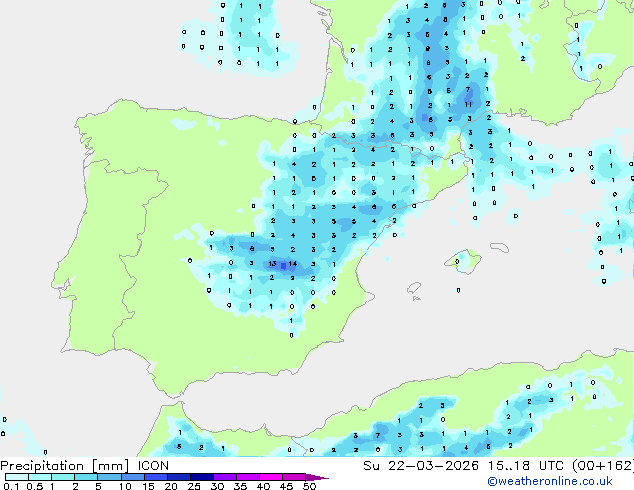Click the 0.1–0.5 mm legend color box
This screenshot has height=490, width=634.
[17, 477]
